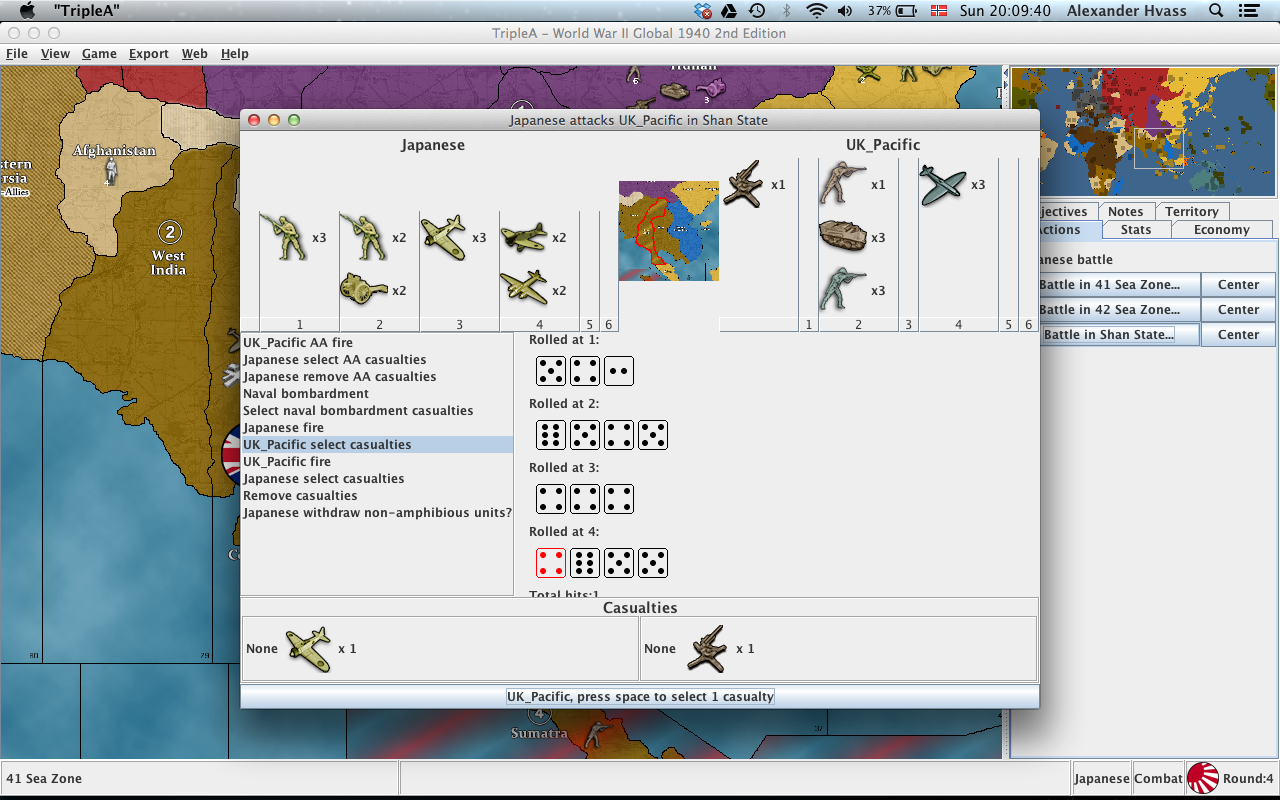The height and width of the screenshot is (800, 1280).
Task: Click UK_Pacific AA gun x1 icon beside battle map
Action: (x=742, y=184)
